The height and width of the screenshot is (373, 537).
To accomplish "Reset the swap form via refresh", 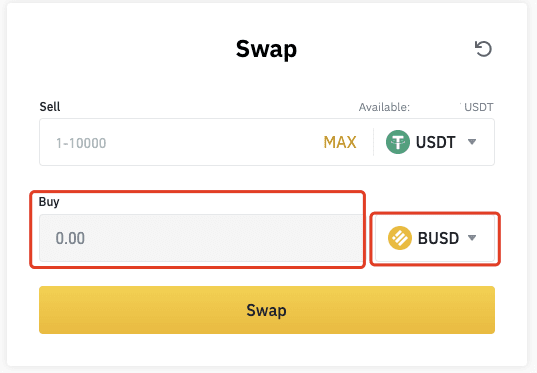I will coord(483,49).
